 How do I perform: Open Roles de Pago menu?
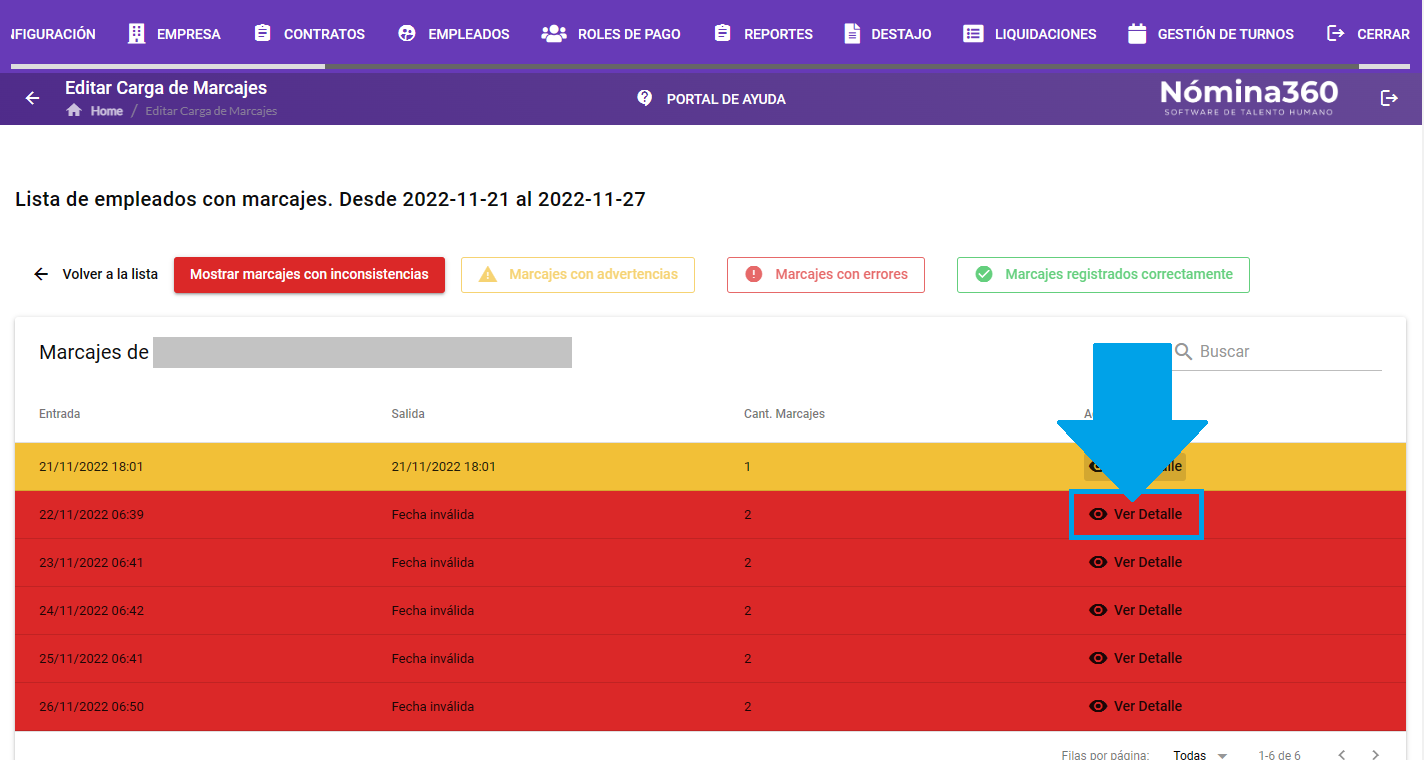(x=611, y=34)
